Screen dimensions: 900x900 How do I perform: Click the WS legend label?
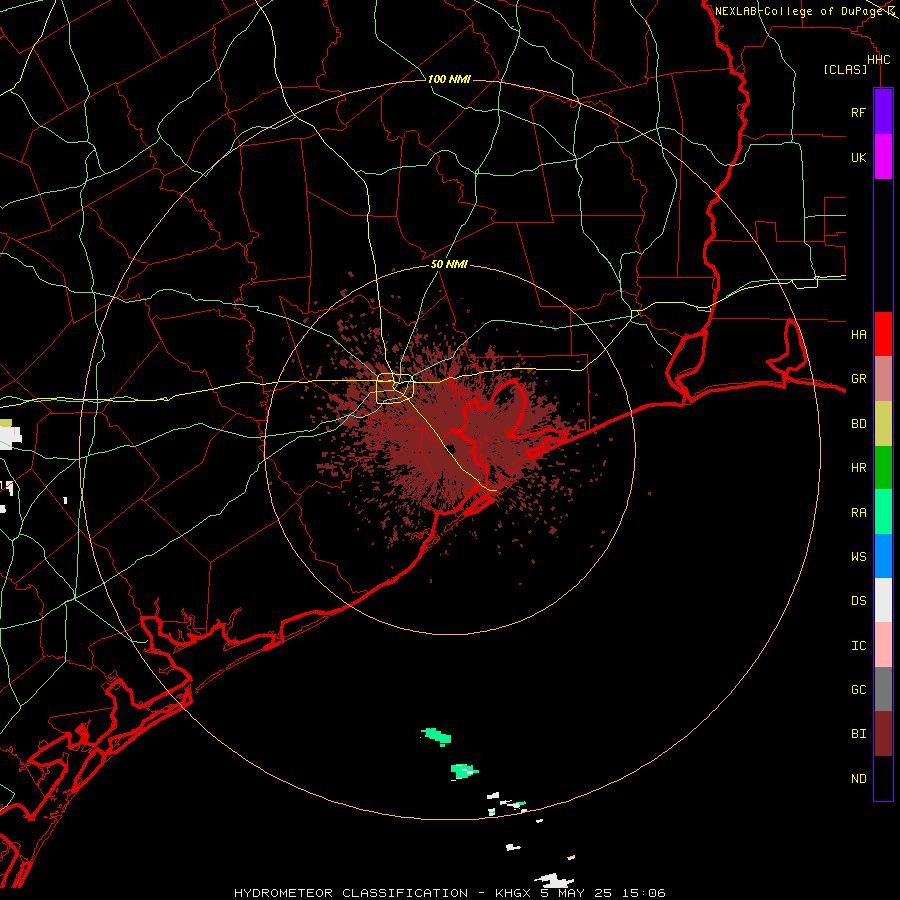coord(858,557)
